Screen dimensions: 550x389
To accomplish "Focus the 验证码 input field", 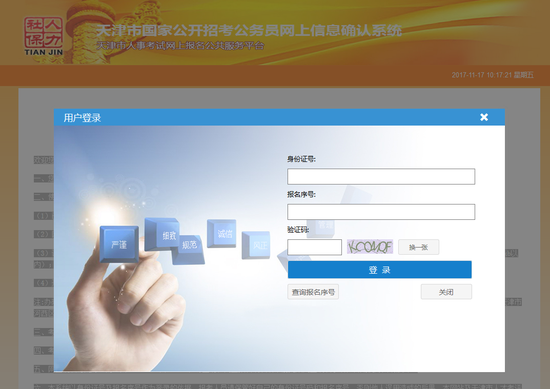I will coord(314,247).
